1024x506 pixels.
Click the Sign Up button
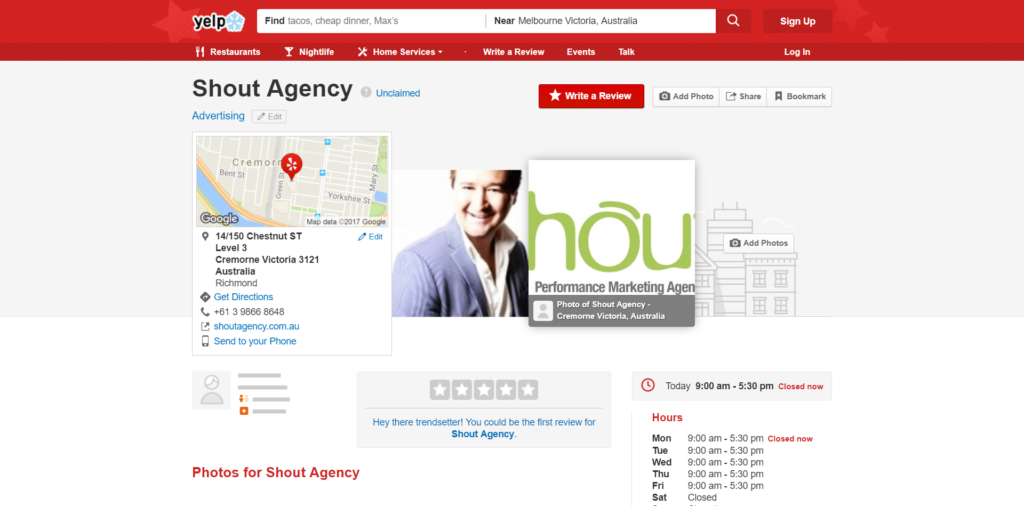click(x=797, y=21)
